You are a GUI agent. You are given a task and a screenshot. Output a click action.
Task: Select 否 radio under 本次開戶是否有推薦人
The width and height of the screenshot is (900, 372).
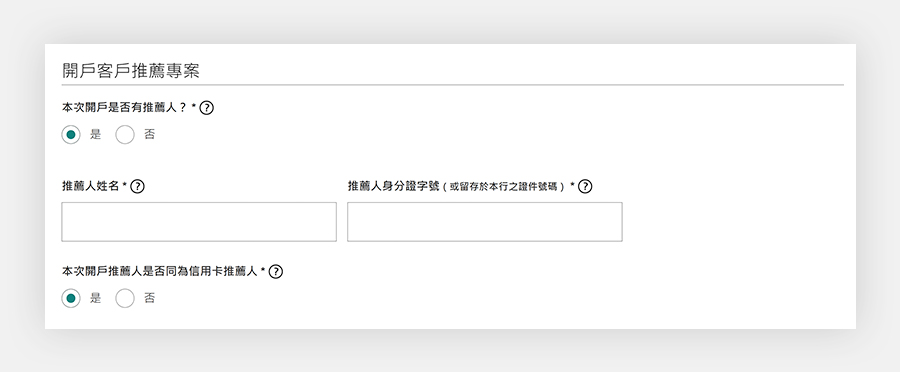125,135
